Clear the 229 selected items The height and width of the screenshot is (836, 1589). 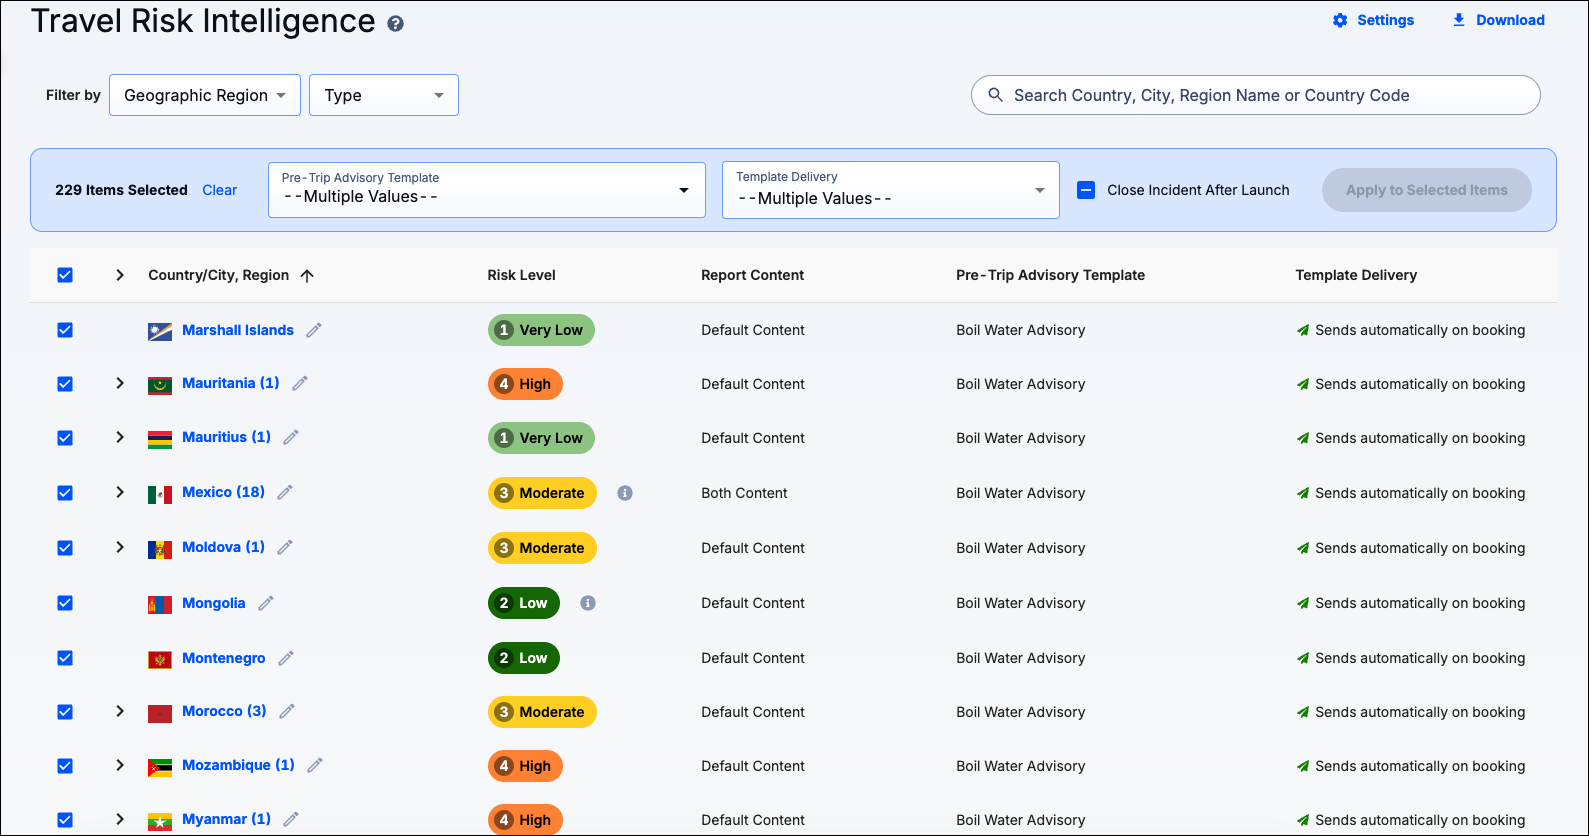point(219,190)
